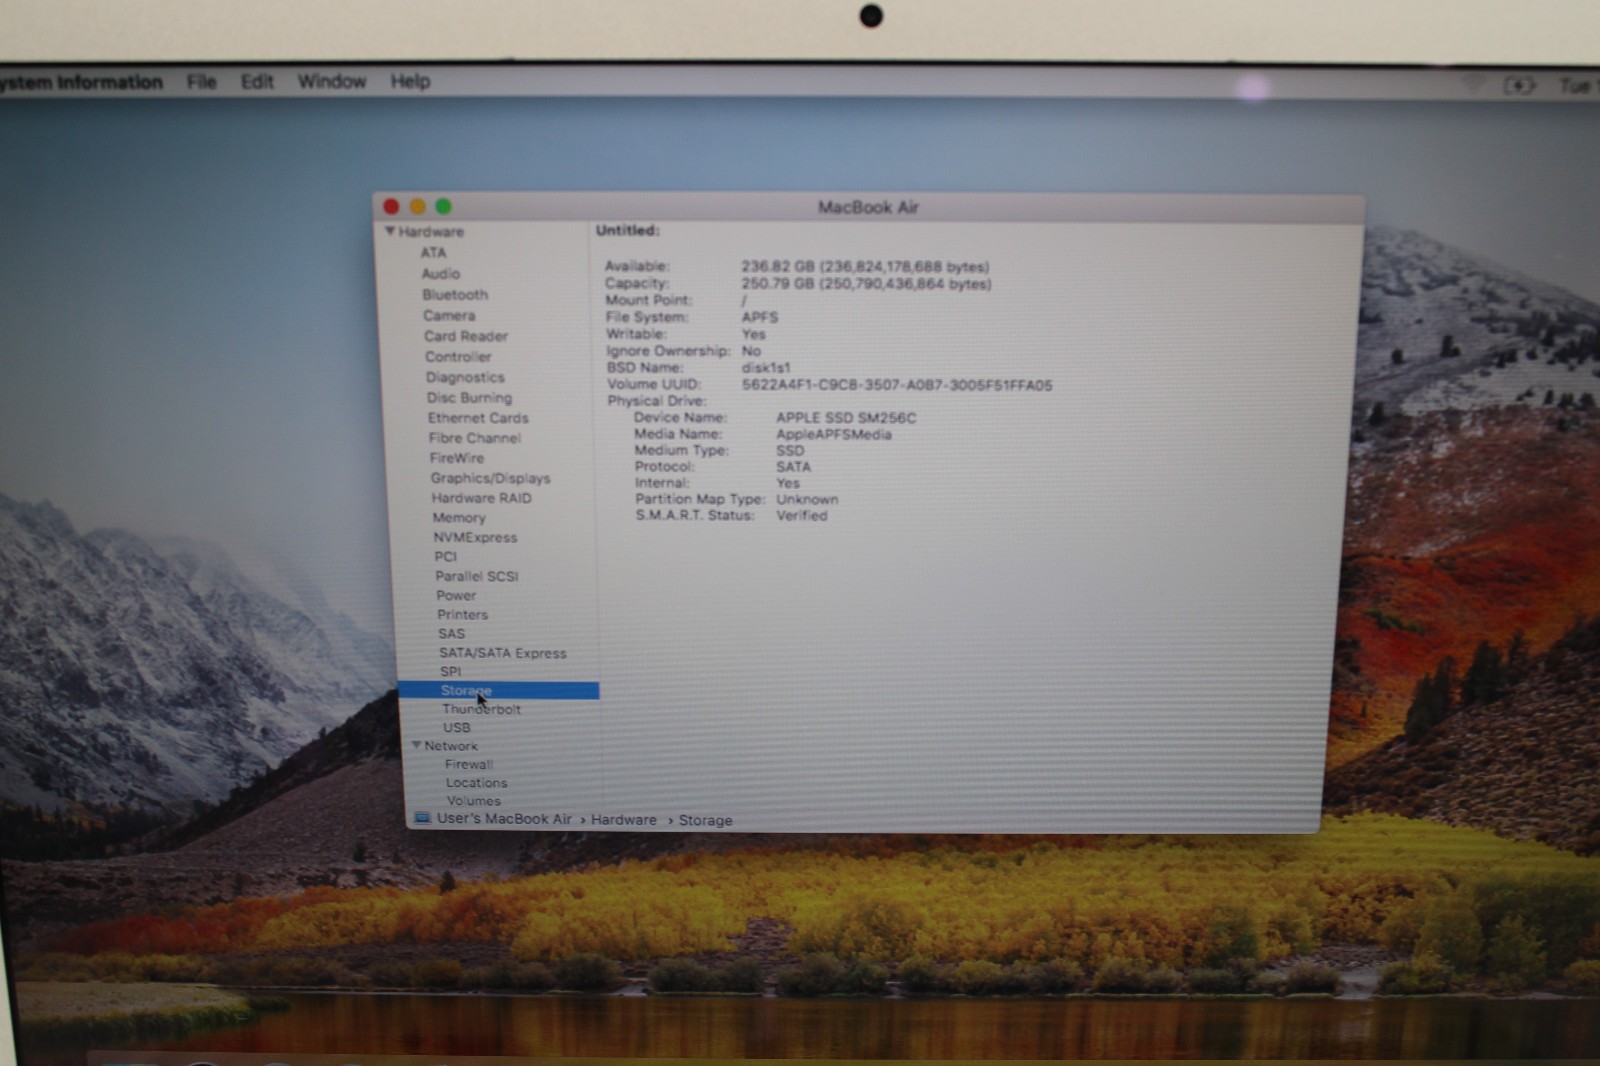The width and height of the screenshot is (1600, 1066).
Task: Select Hardware RAID in the sidebar
Action: tap(481, 498)
